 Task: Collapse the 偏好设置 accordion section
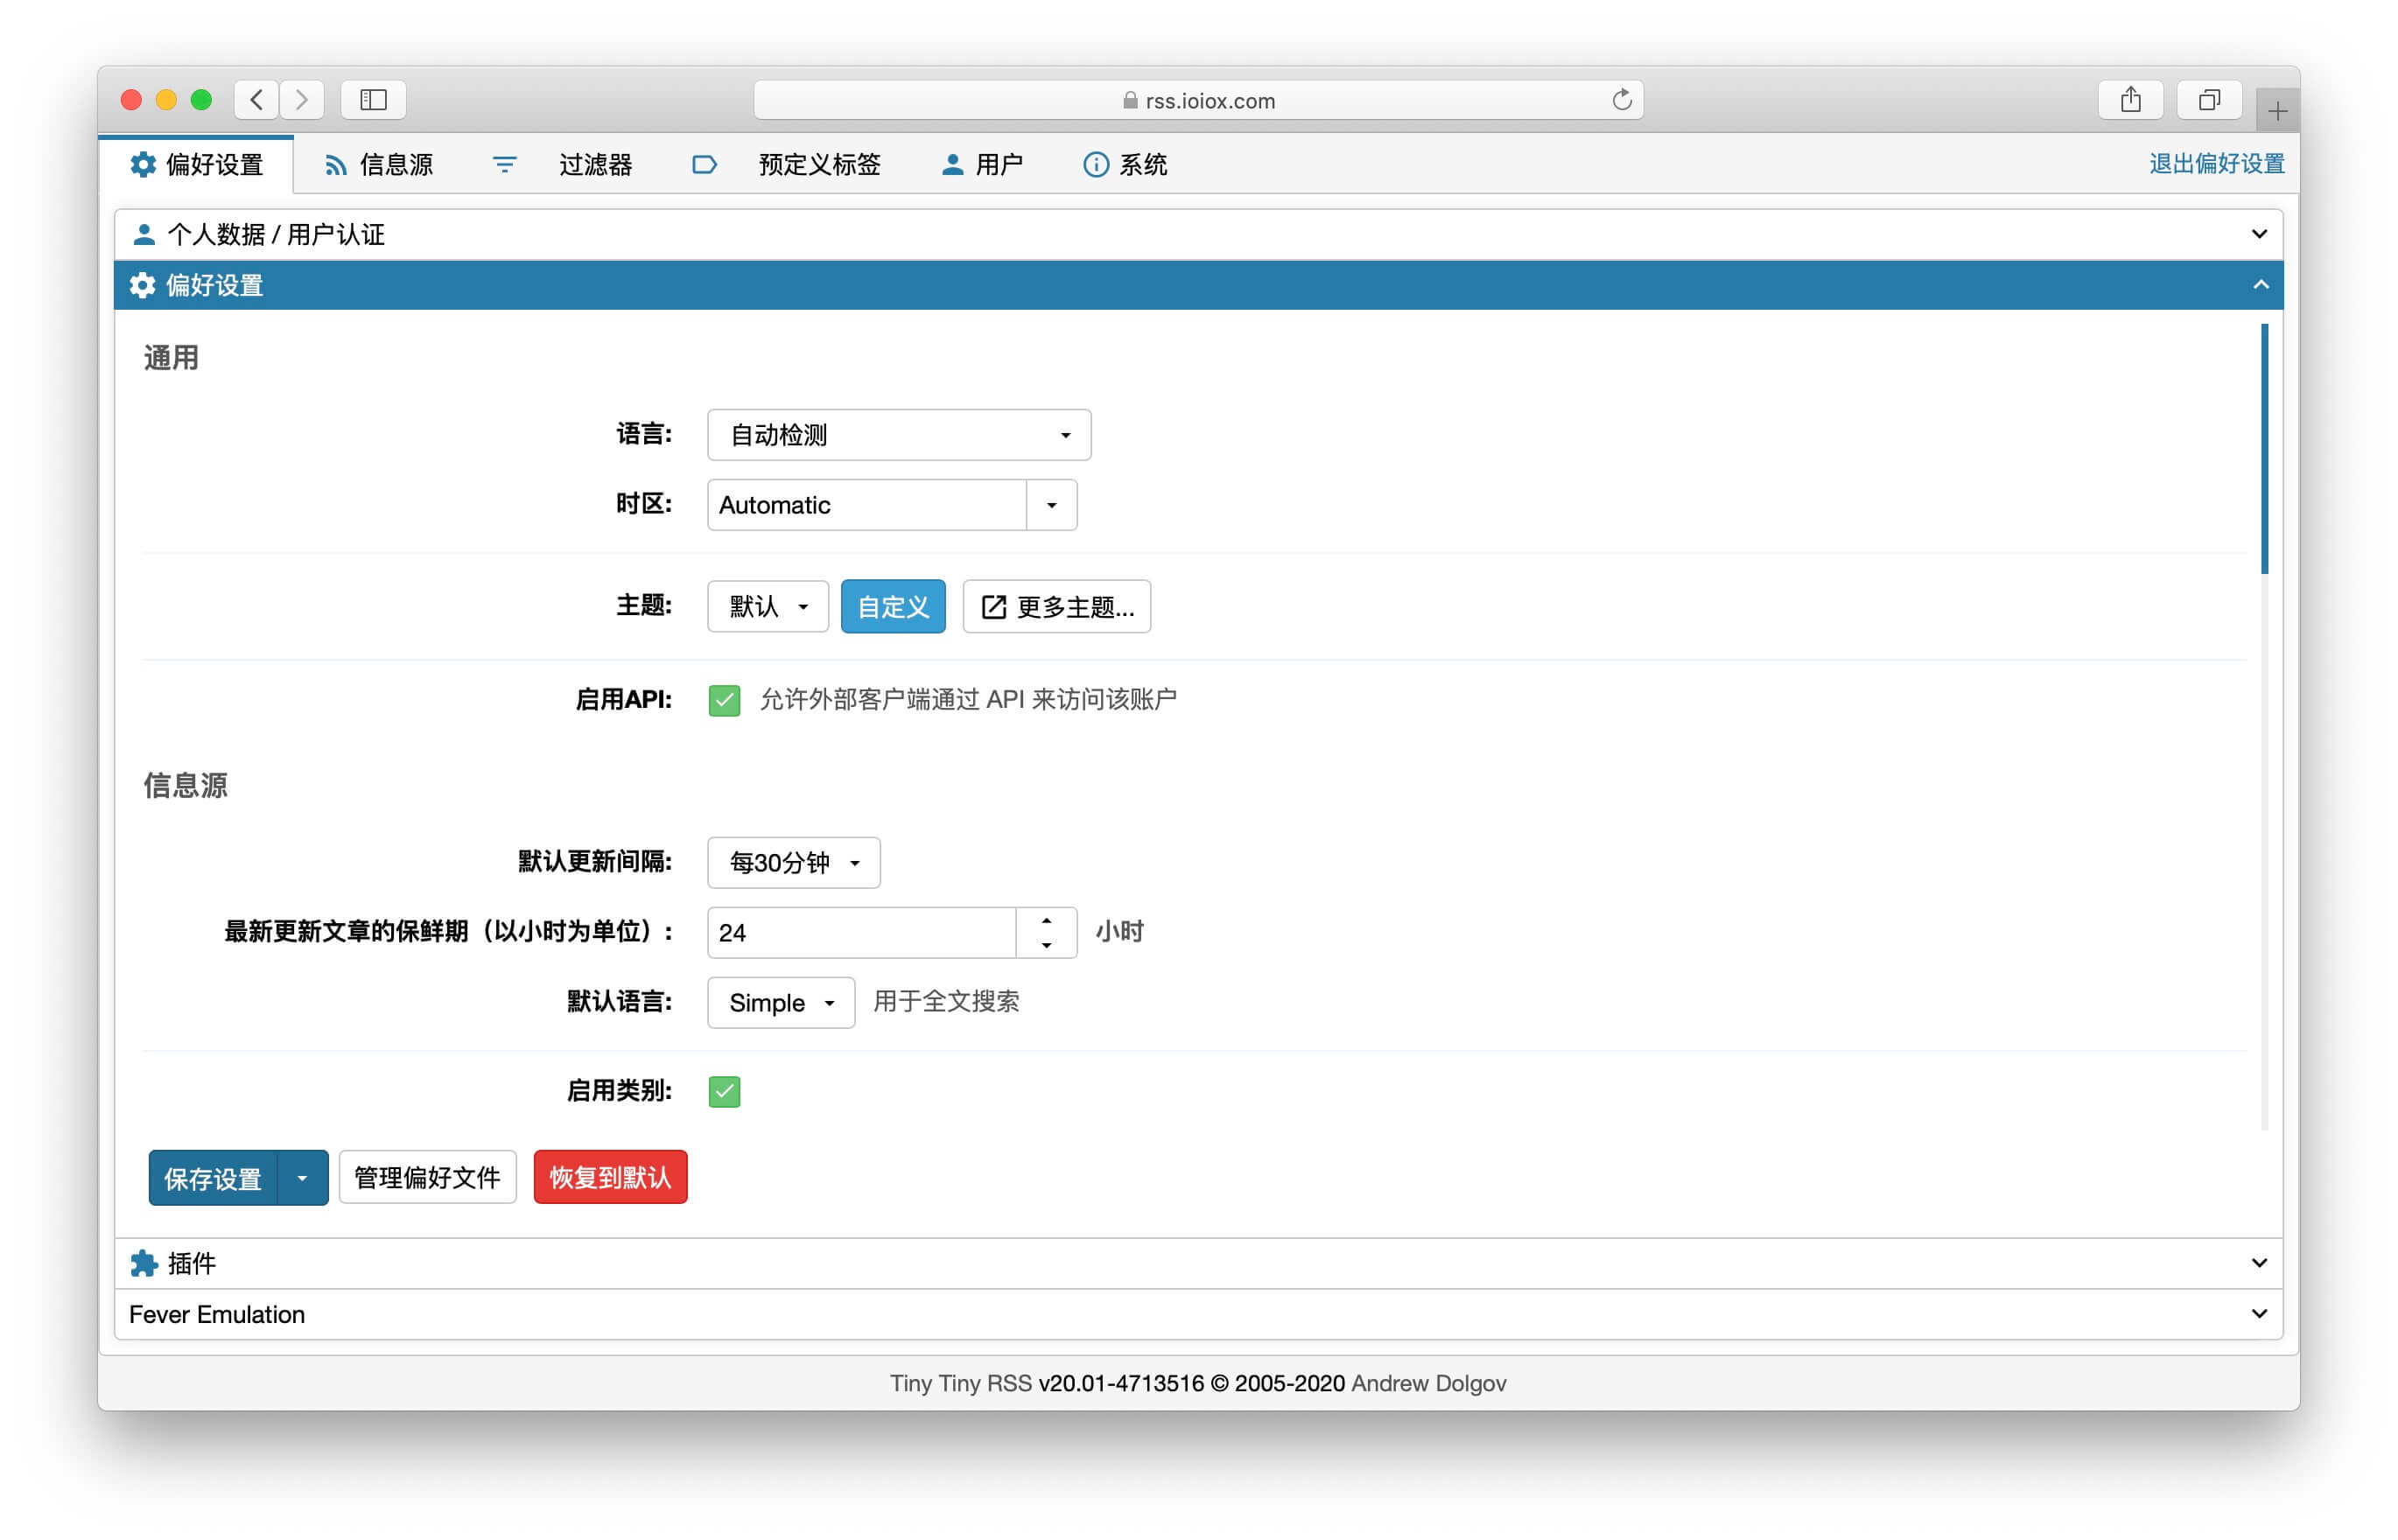click(x=1198, y=285)
